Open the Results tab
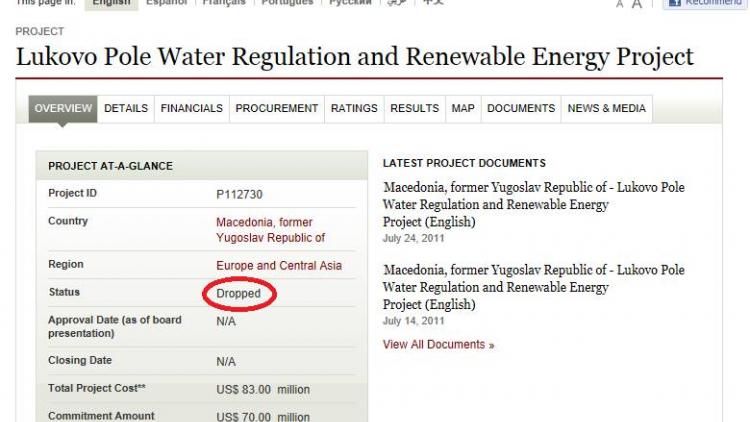The width and height of the screenshot is (750, 422). [414, 108]
